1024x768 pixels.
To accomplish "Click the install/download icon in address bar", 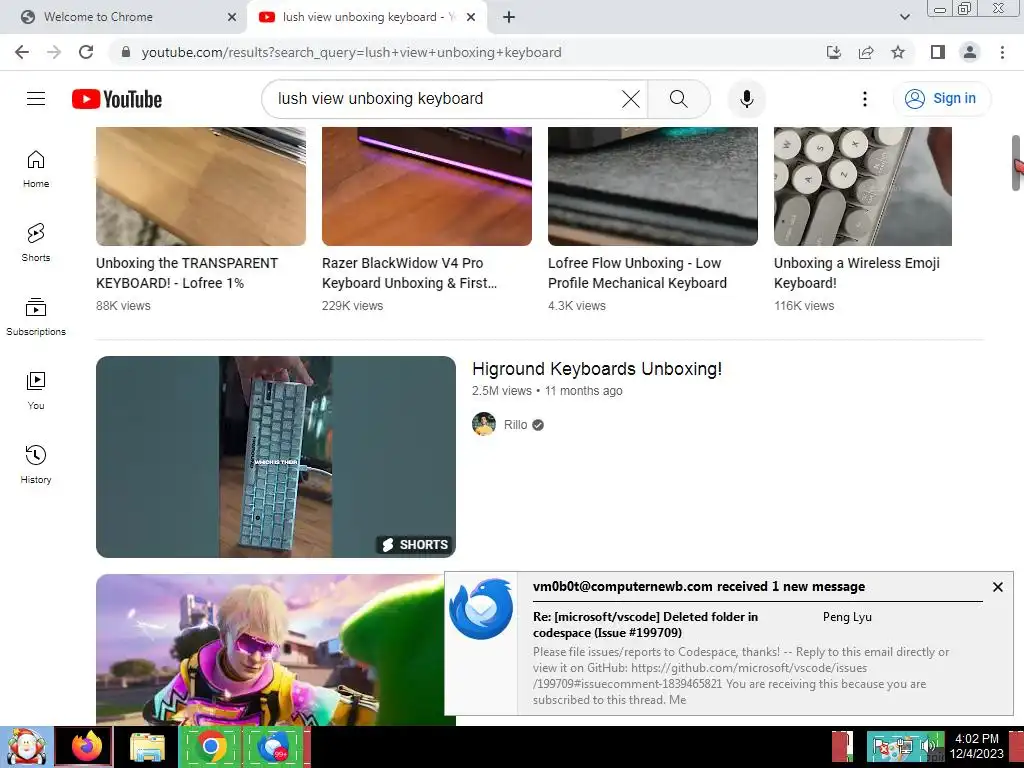I will pyautogui.click(x=834, y=52).
